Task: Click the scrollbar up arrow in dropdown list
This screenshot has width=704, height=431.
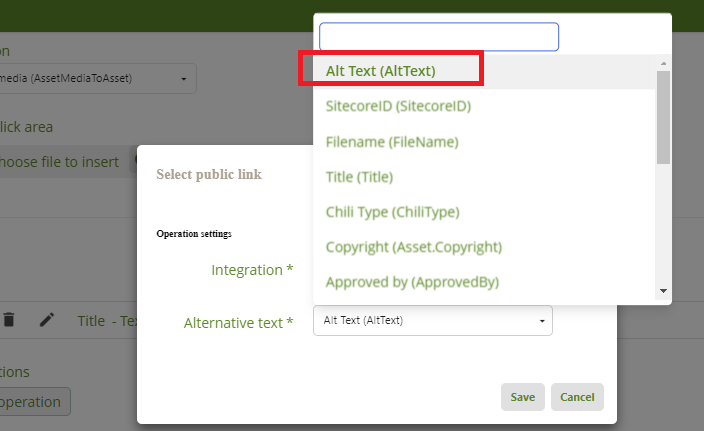Action: [x=662, y=64]
